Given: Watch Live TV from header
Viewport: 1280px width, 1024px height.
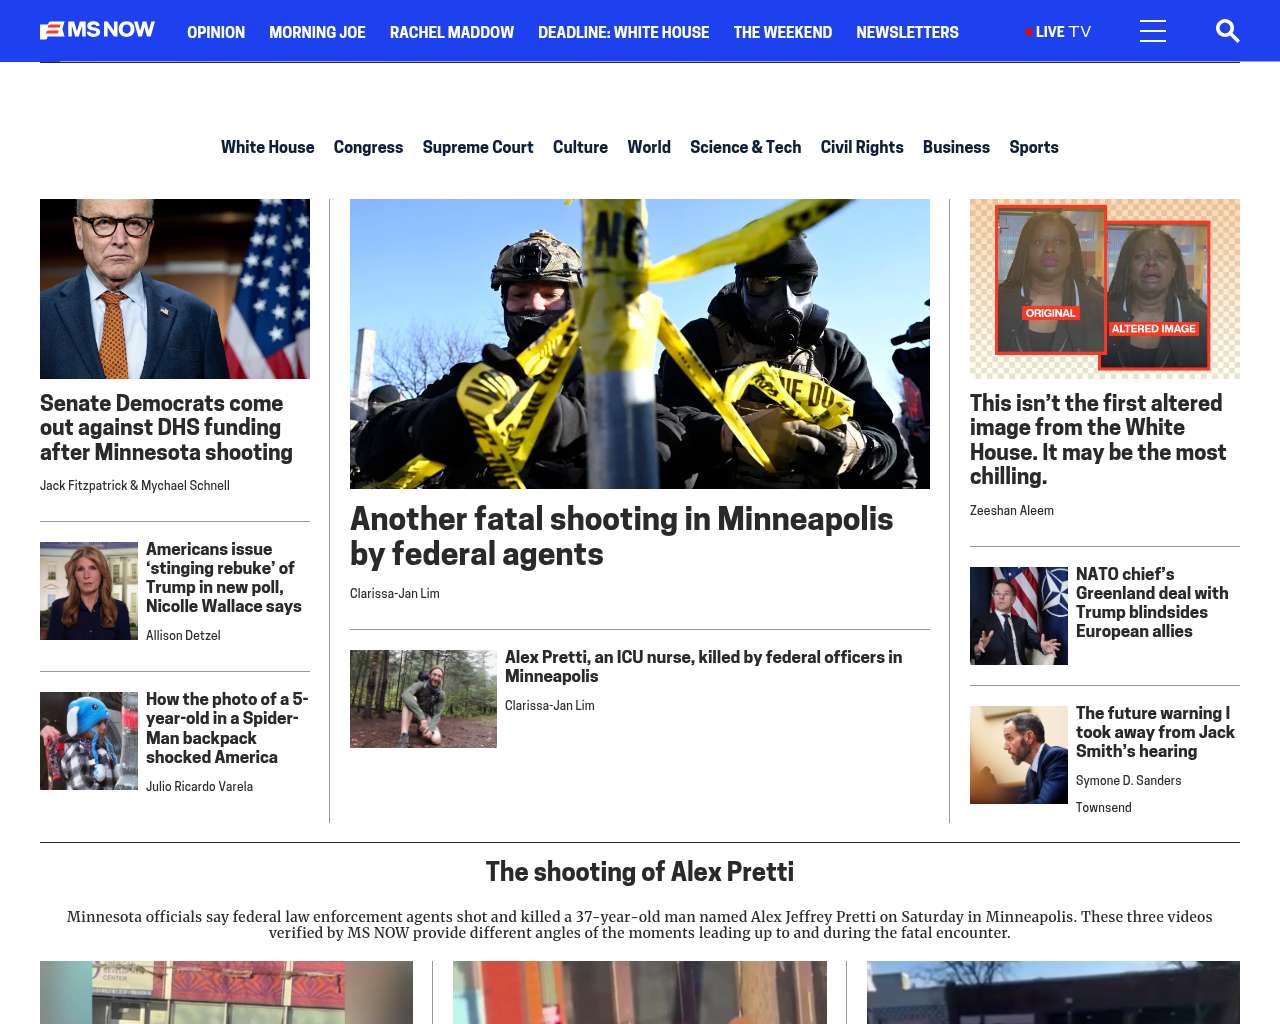Looking at the screenshot, I should click(x=1058, y=32).
